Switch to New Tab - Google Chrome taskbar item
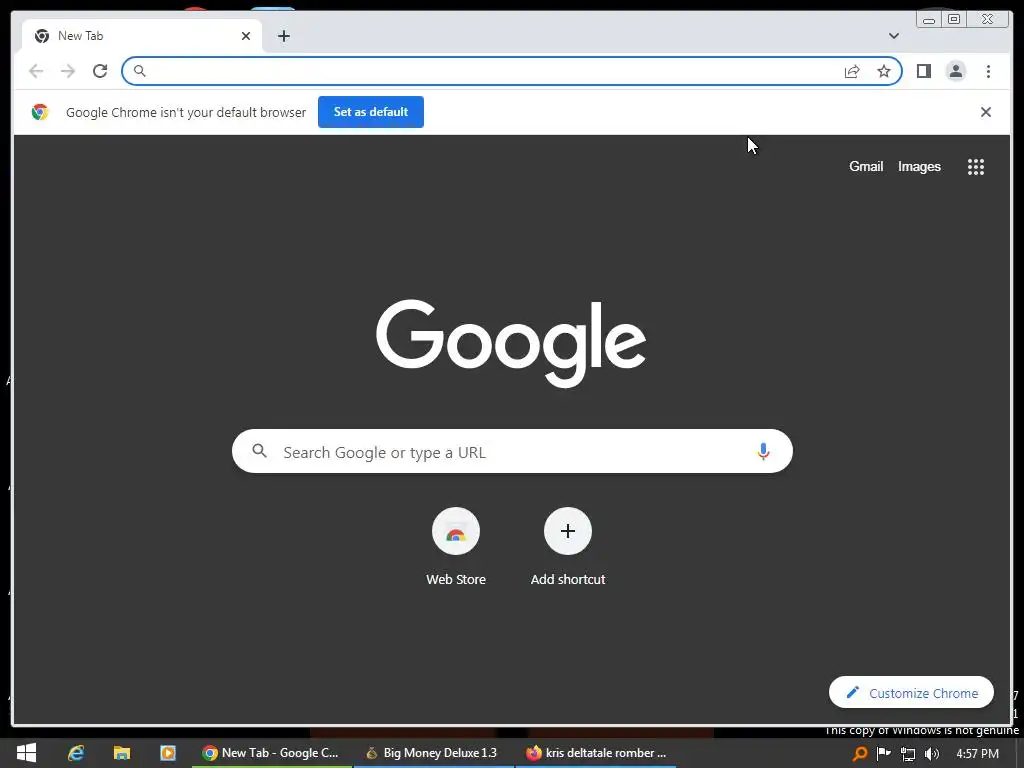Screen dimensions: 1024x768 pos(271,753)
